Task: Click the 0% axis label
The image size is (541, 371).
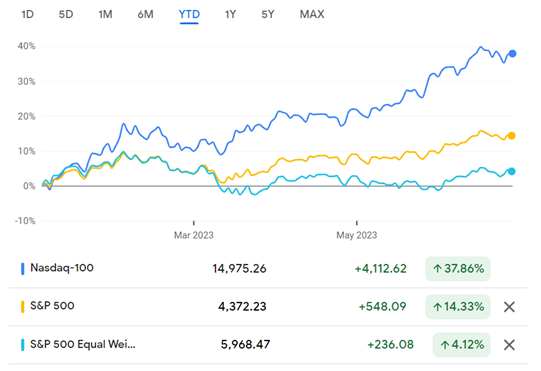Action: (x=29, y=186)
